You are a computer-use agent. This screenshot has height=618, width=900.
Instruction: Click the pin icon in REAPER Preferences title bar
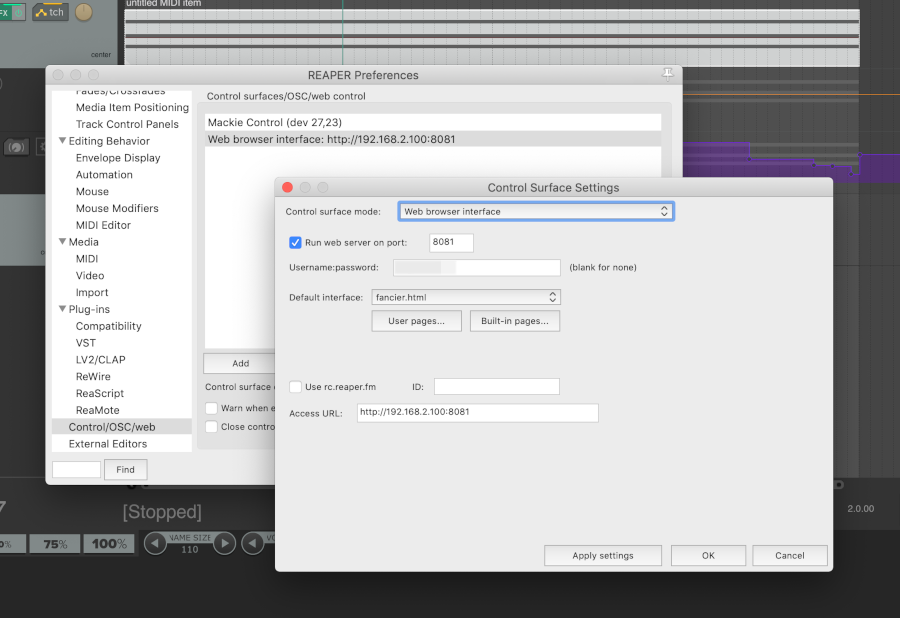[668, 74]
